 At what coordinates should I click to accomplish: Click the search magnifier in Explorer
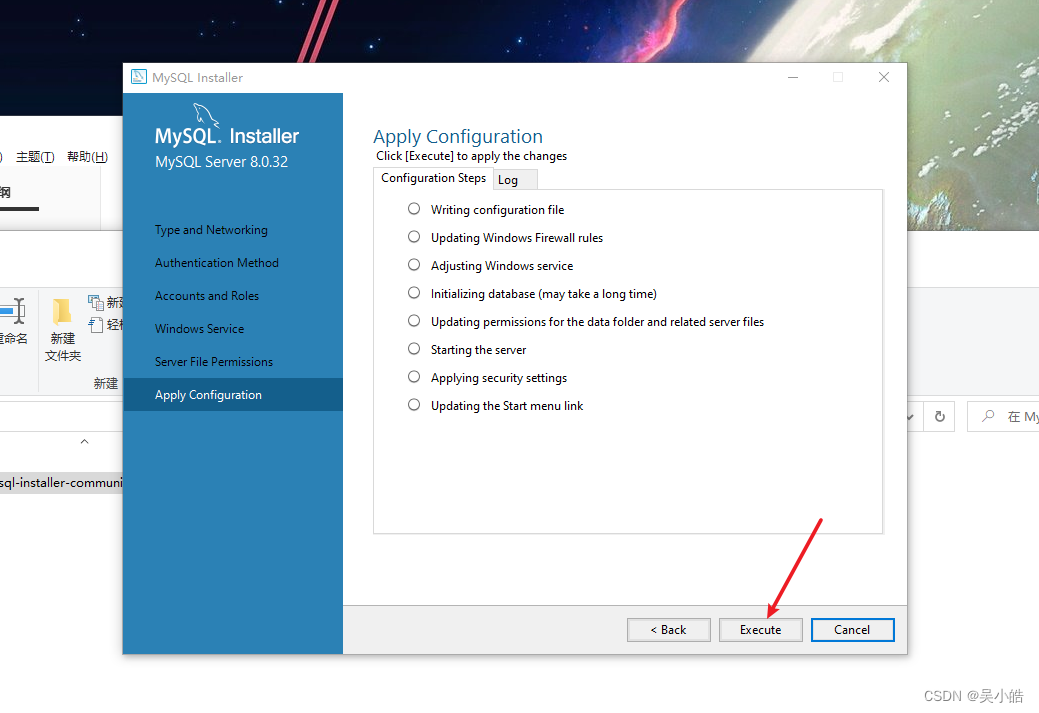(x=988, y=416)
